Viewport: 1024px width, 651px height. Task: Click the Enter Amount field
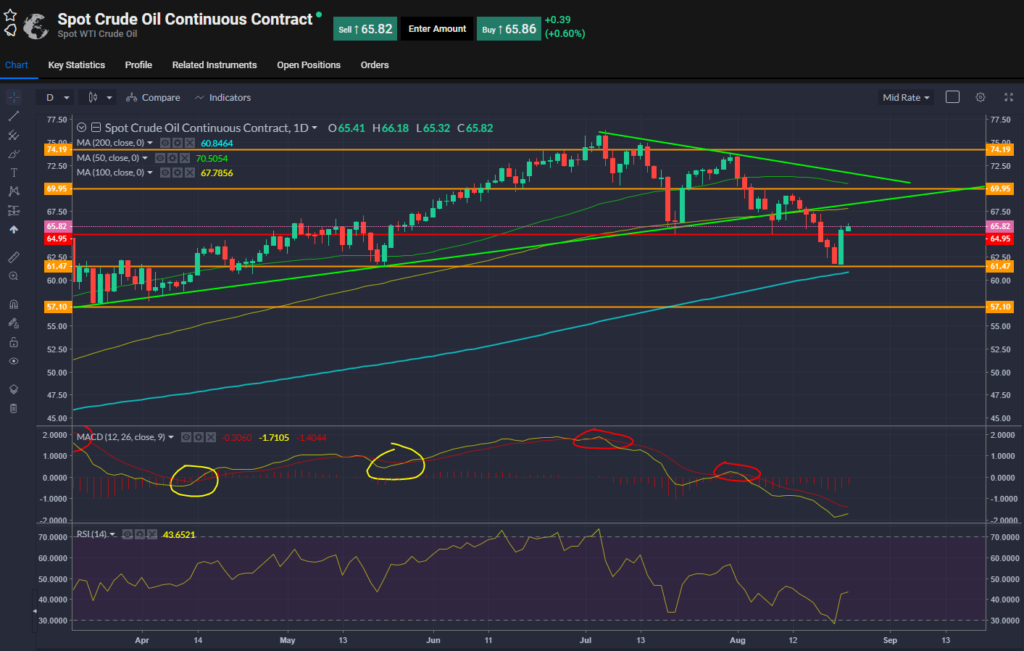[437, 28]
